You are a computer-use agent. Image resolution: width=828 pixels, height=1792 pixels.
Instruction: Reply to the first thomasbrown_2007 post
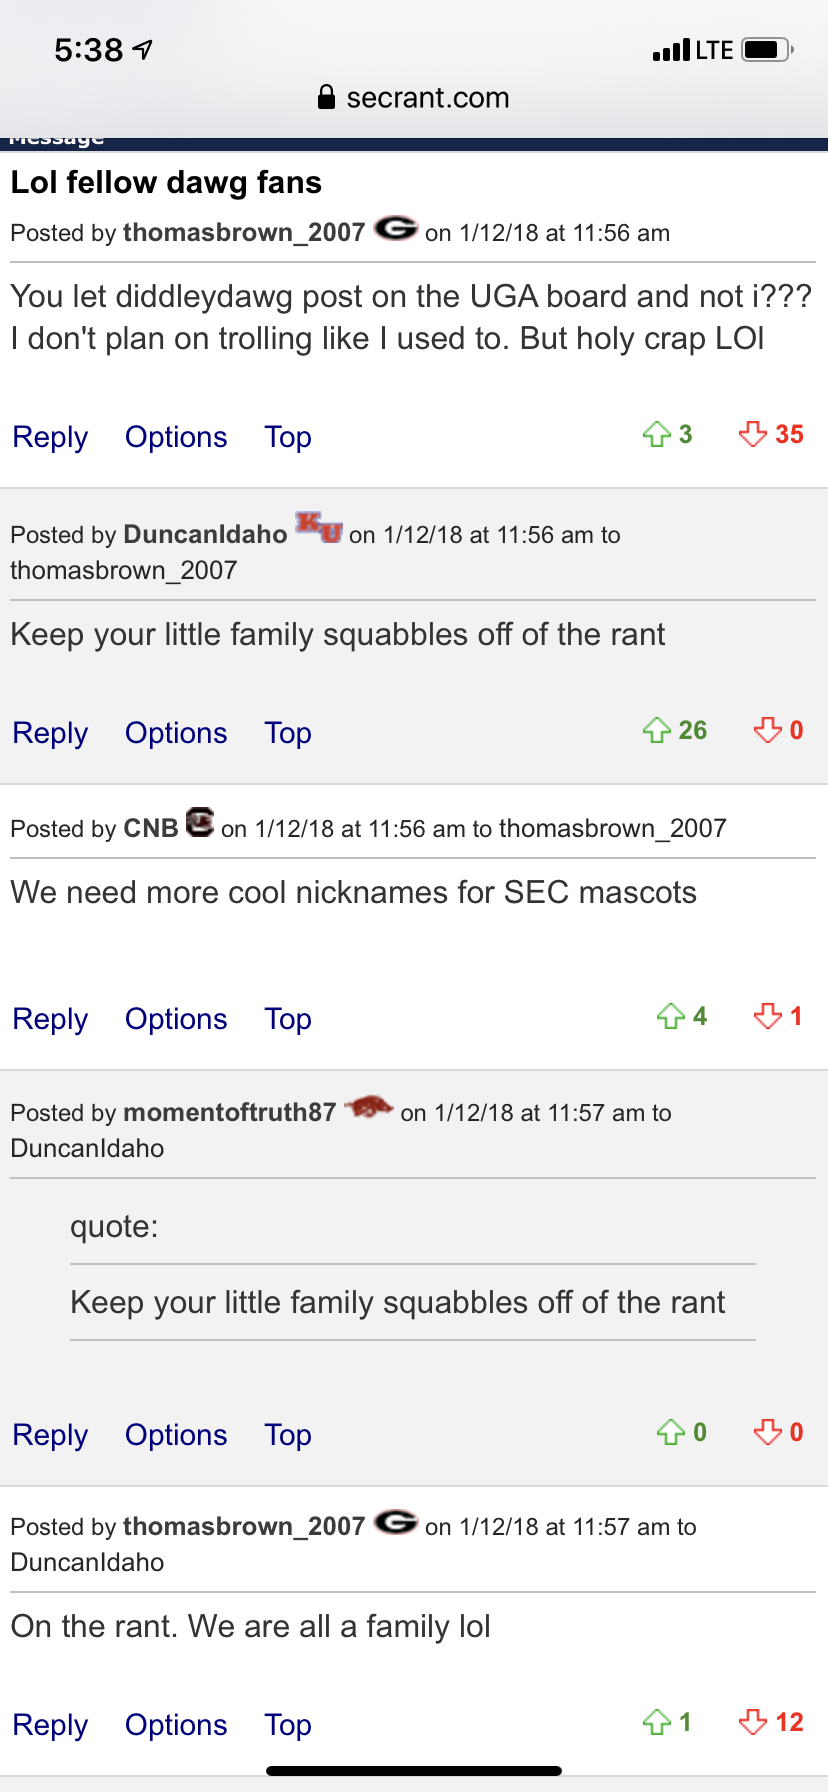point(50,437)
